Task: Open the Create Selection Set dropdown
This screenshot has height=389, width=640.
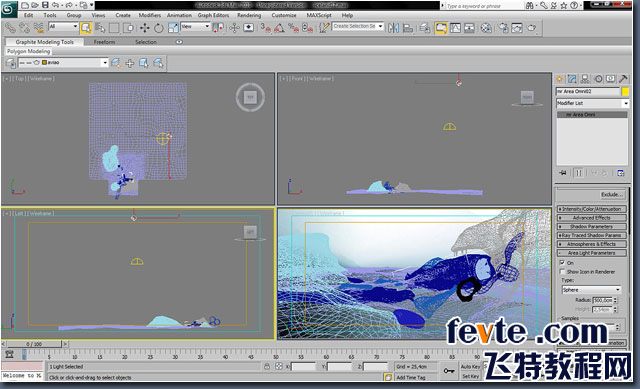Action: 358,27
